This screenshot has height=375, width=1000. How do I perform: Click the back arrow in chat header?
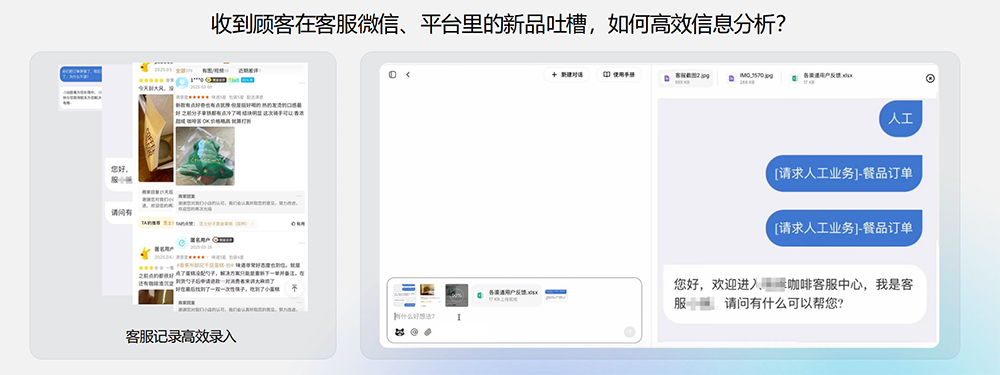[408, 75]
